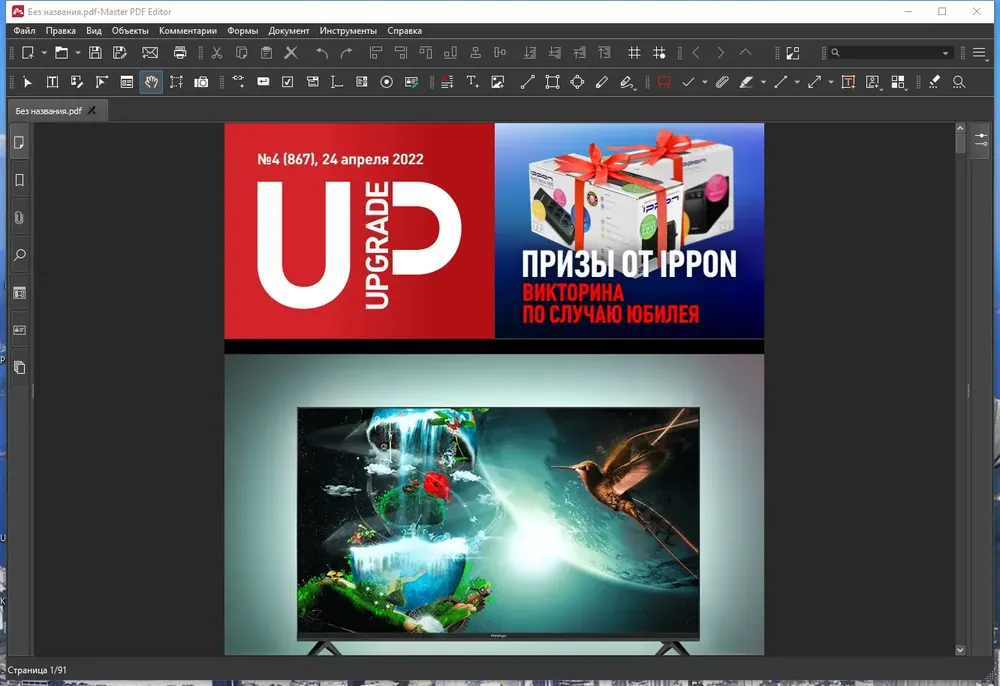Save the document with the floppy icon

(x=95, y=53)
